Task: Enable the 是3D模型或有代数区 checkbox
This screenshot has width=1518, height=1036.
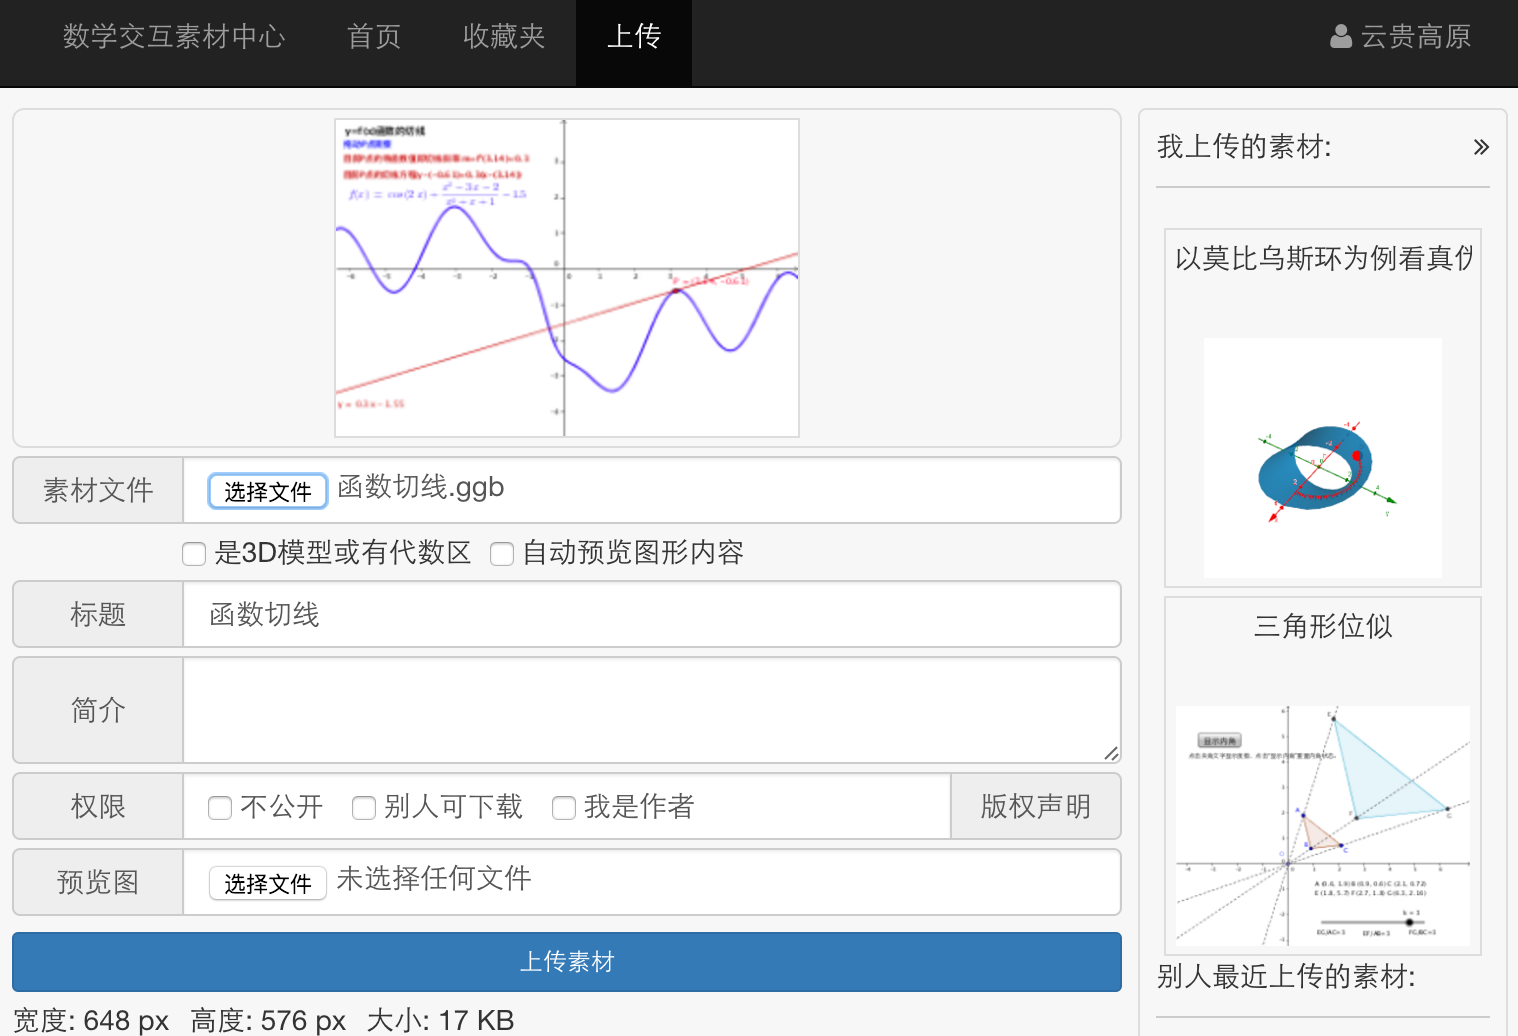Action: tap(194, 554)
